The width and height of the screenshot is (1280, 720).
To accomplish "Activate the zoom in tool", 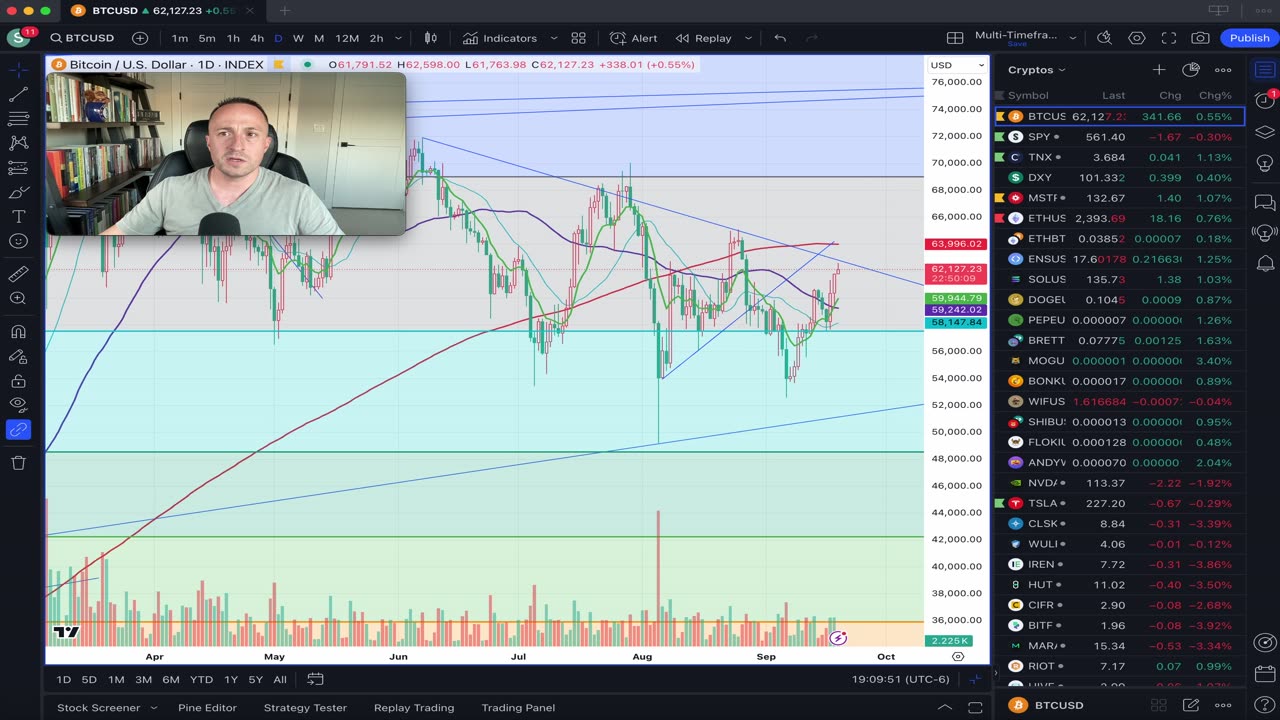I will coord(18,299).
